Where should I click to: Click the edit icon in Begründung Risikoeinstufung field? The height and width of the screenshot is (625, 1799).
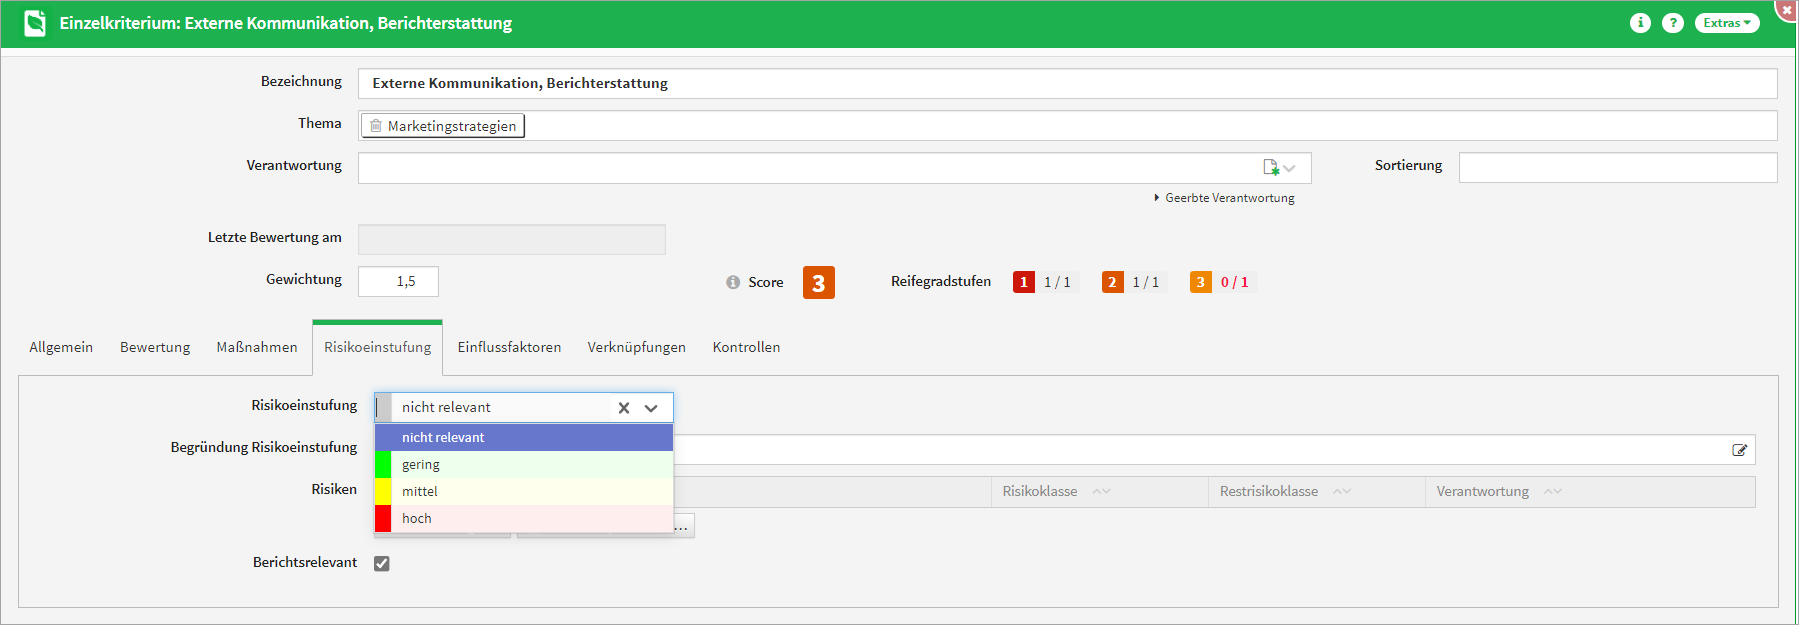tap(1739, 450)
